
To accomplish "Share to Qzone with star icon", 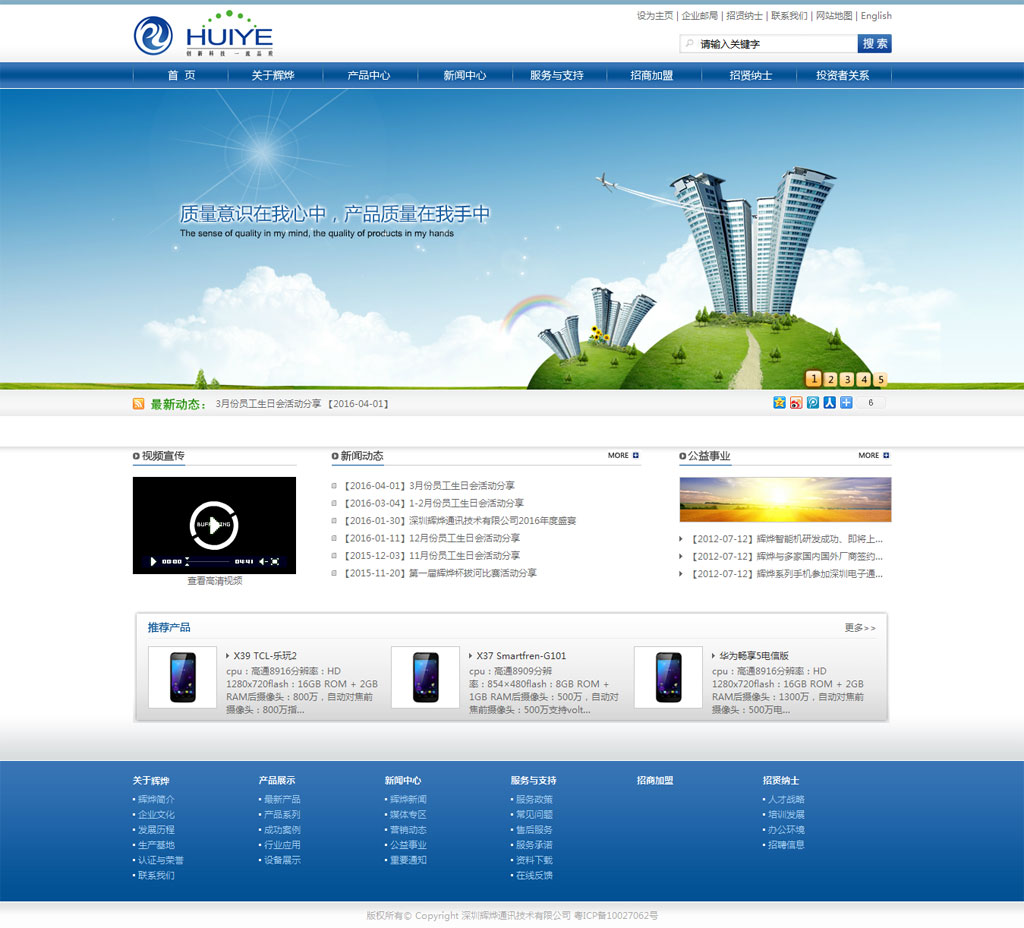I will point(779,403).
